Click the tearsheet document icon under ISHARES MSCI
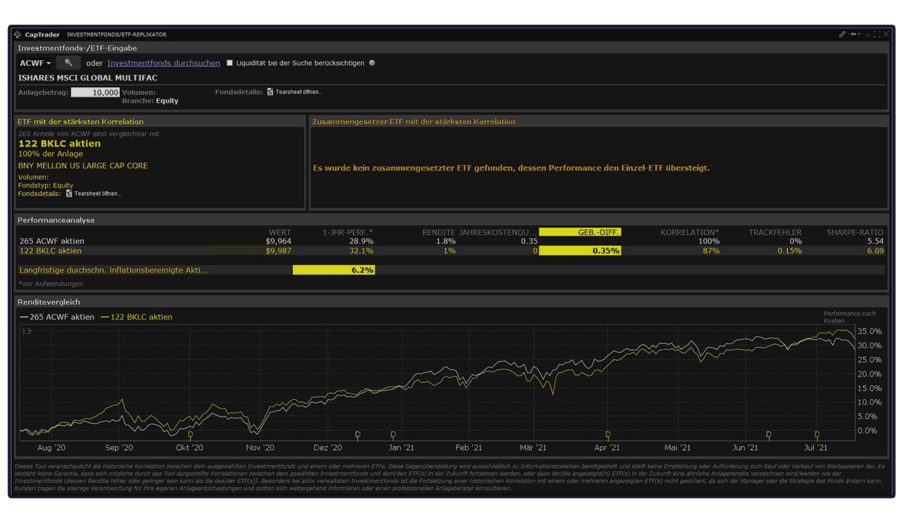 (x=270, y=92)
